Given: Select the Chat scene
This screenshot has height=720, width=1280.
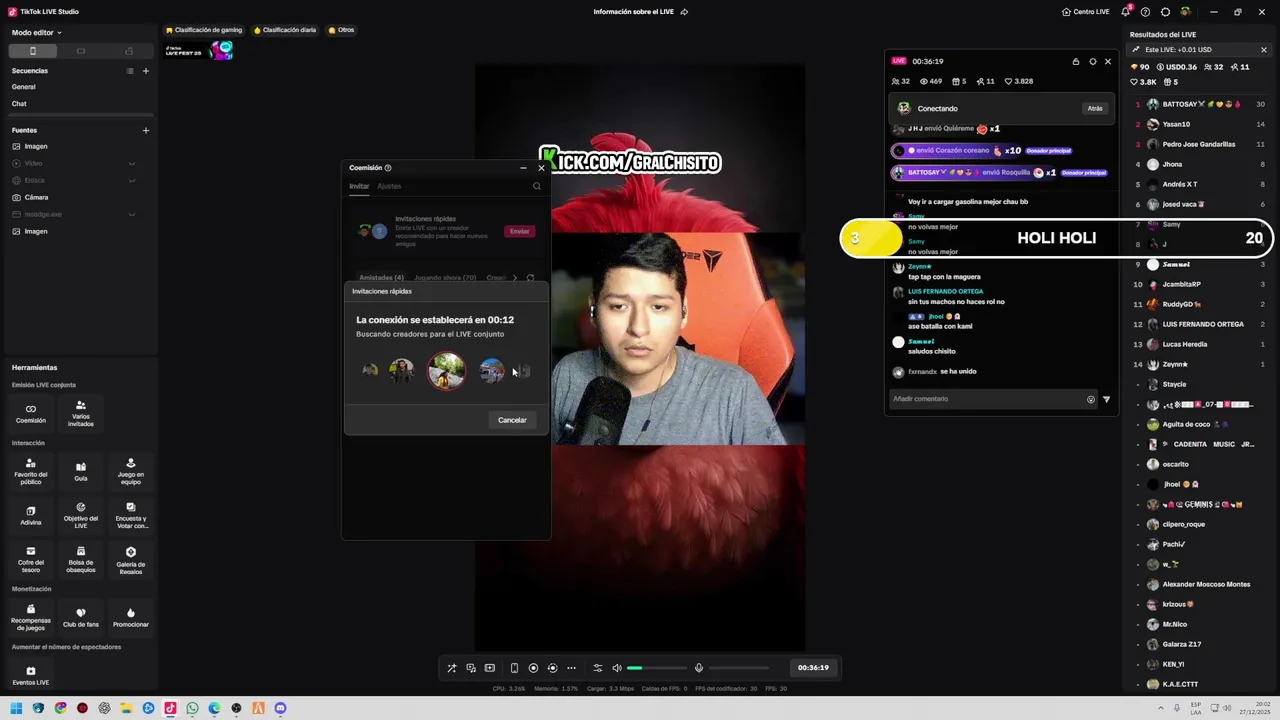Looking at the screenshot, I should click(80, 104).
